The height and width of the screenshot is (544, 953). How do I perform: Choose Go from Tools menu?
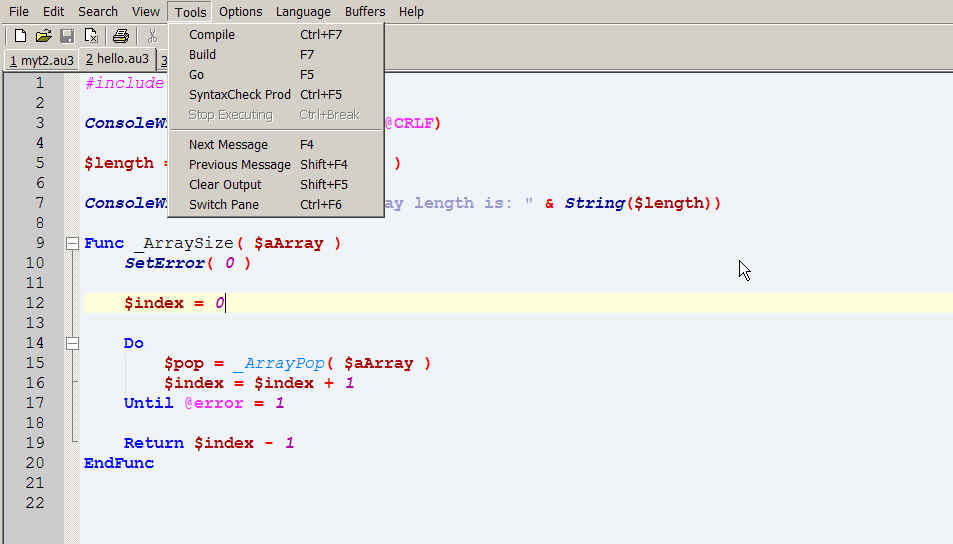tap(276, 75)
